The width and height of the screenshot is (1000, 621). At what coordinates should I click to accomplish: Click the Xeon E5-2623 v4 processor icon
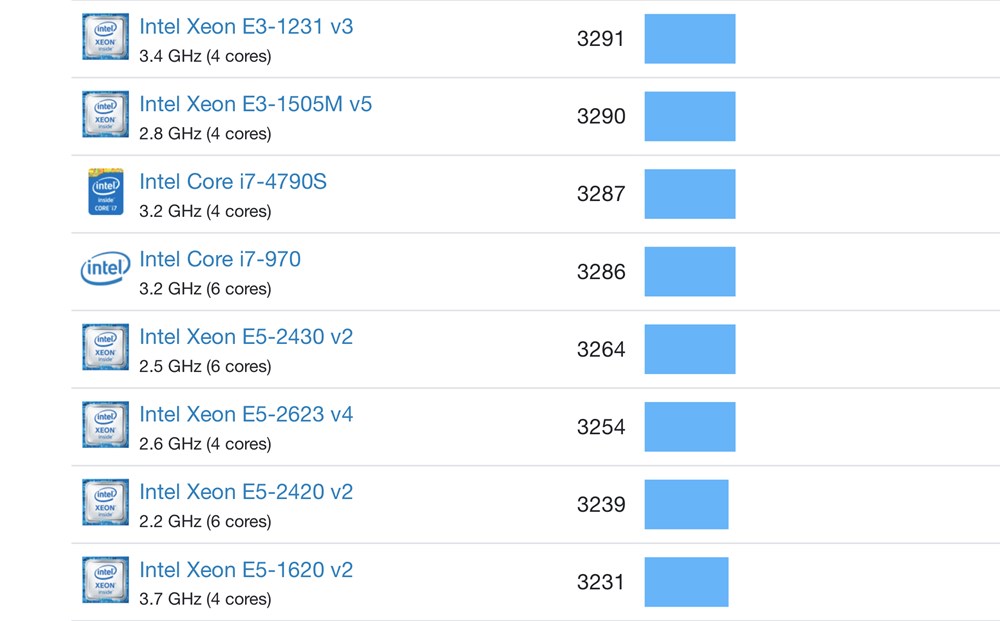[x=105, y=424]
